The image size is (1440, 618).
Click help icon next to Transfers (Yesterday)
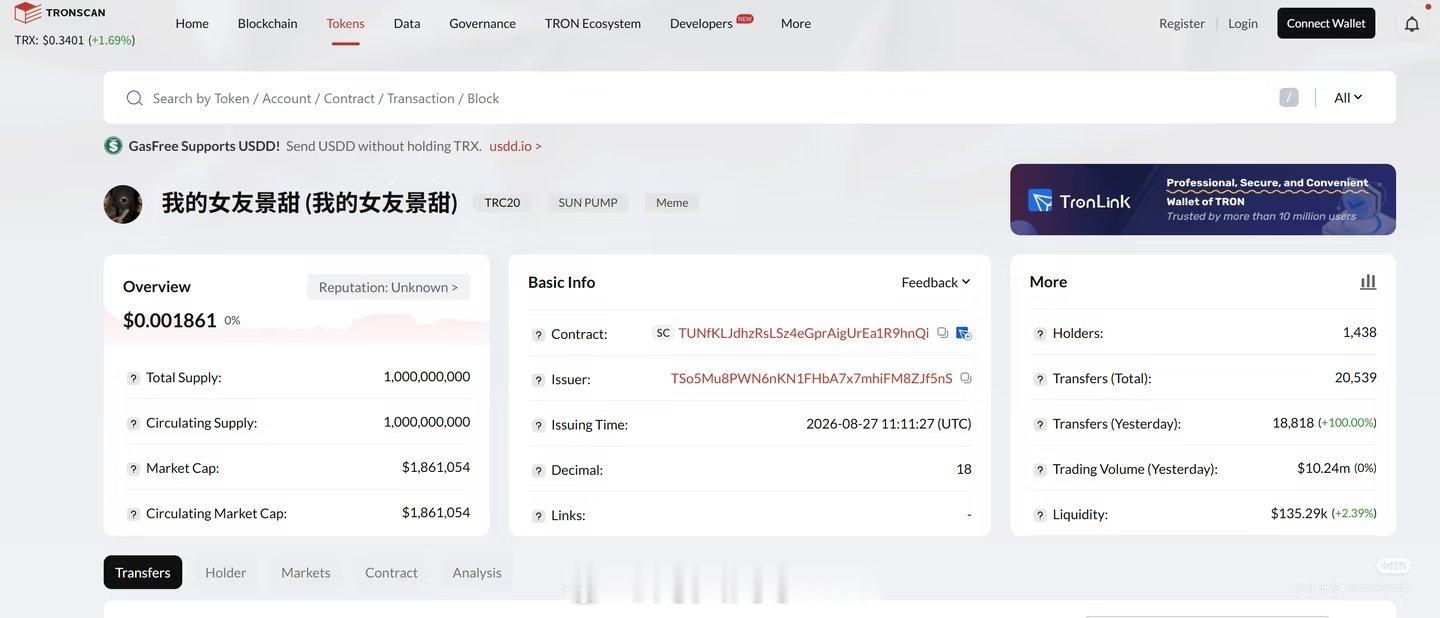1040,424
